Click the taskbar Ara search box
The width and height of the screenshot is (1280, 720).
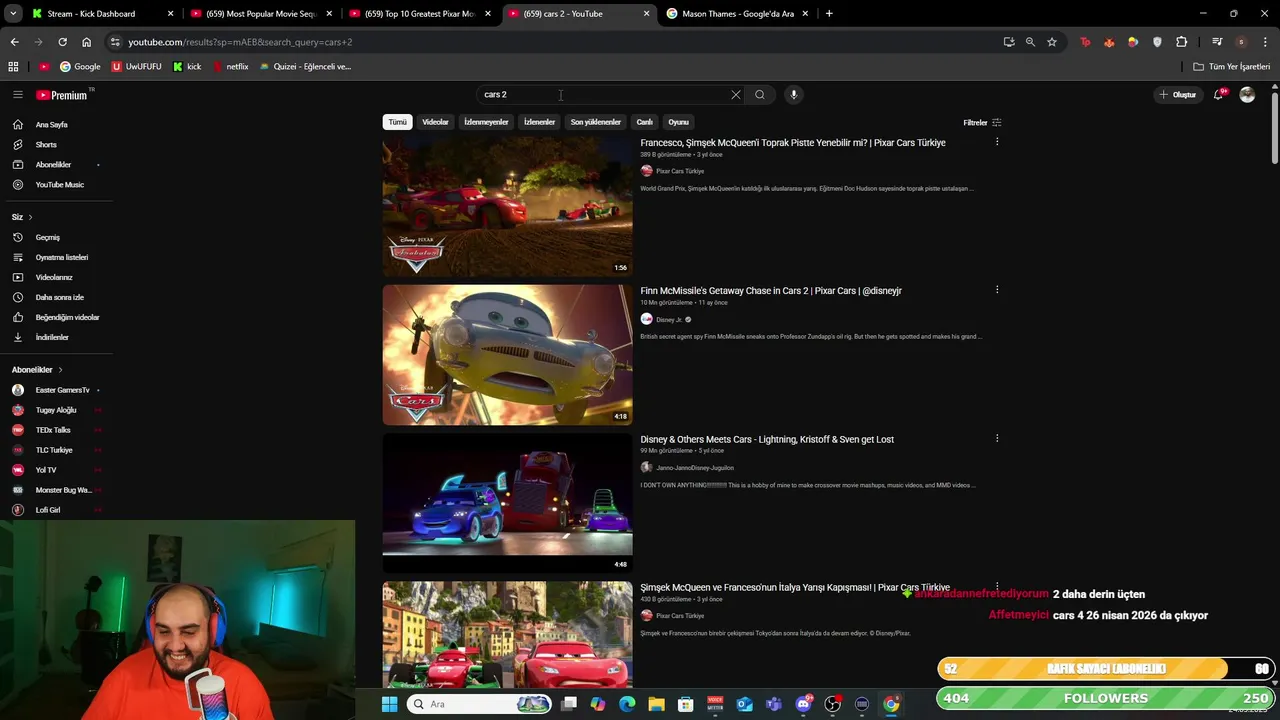pos(480,704)
